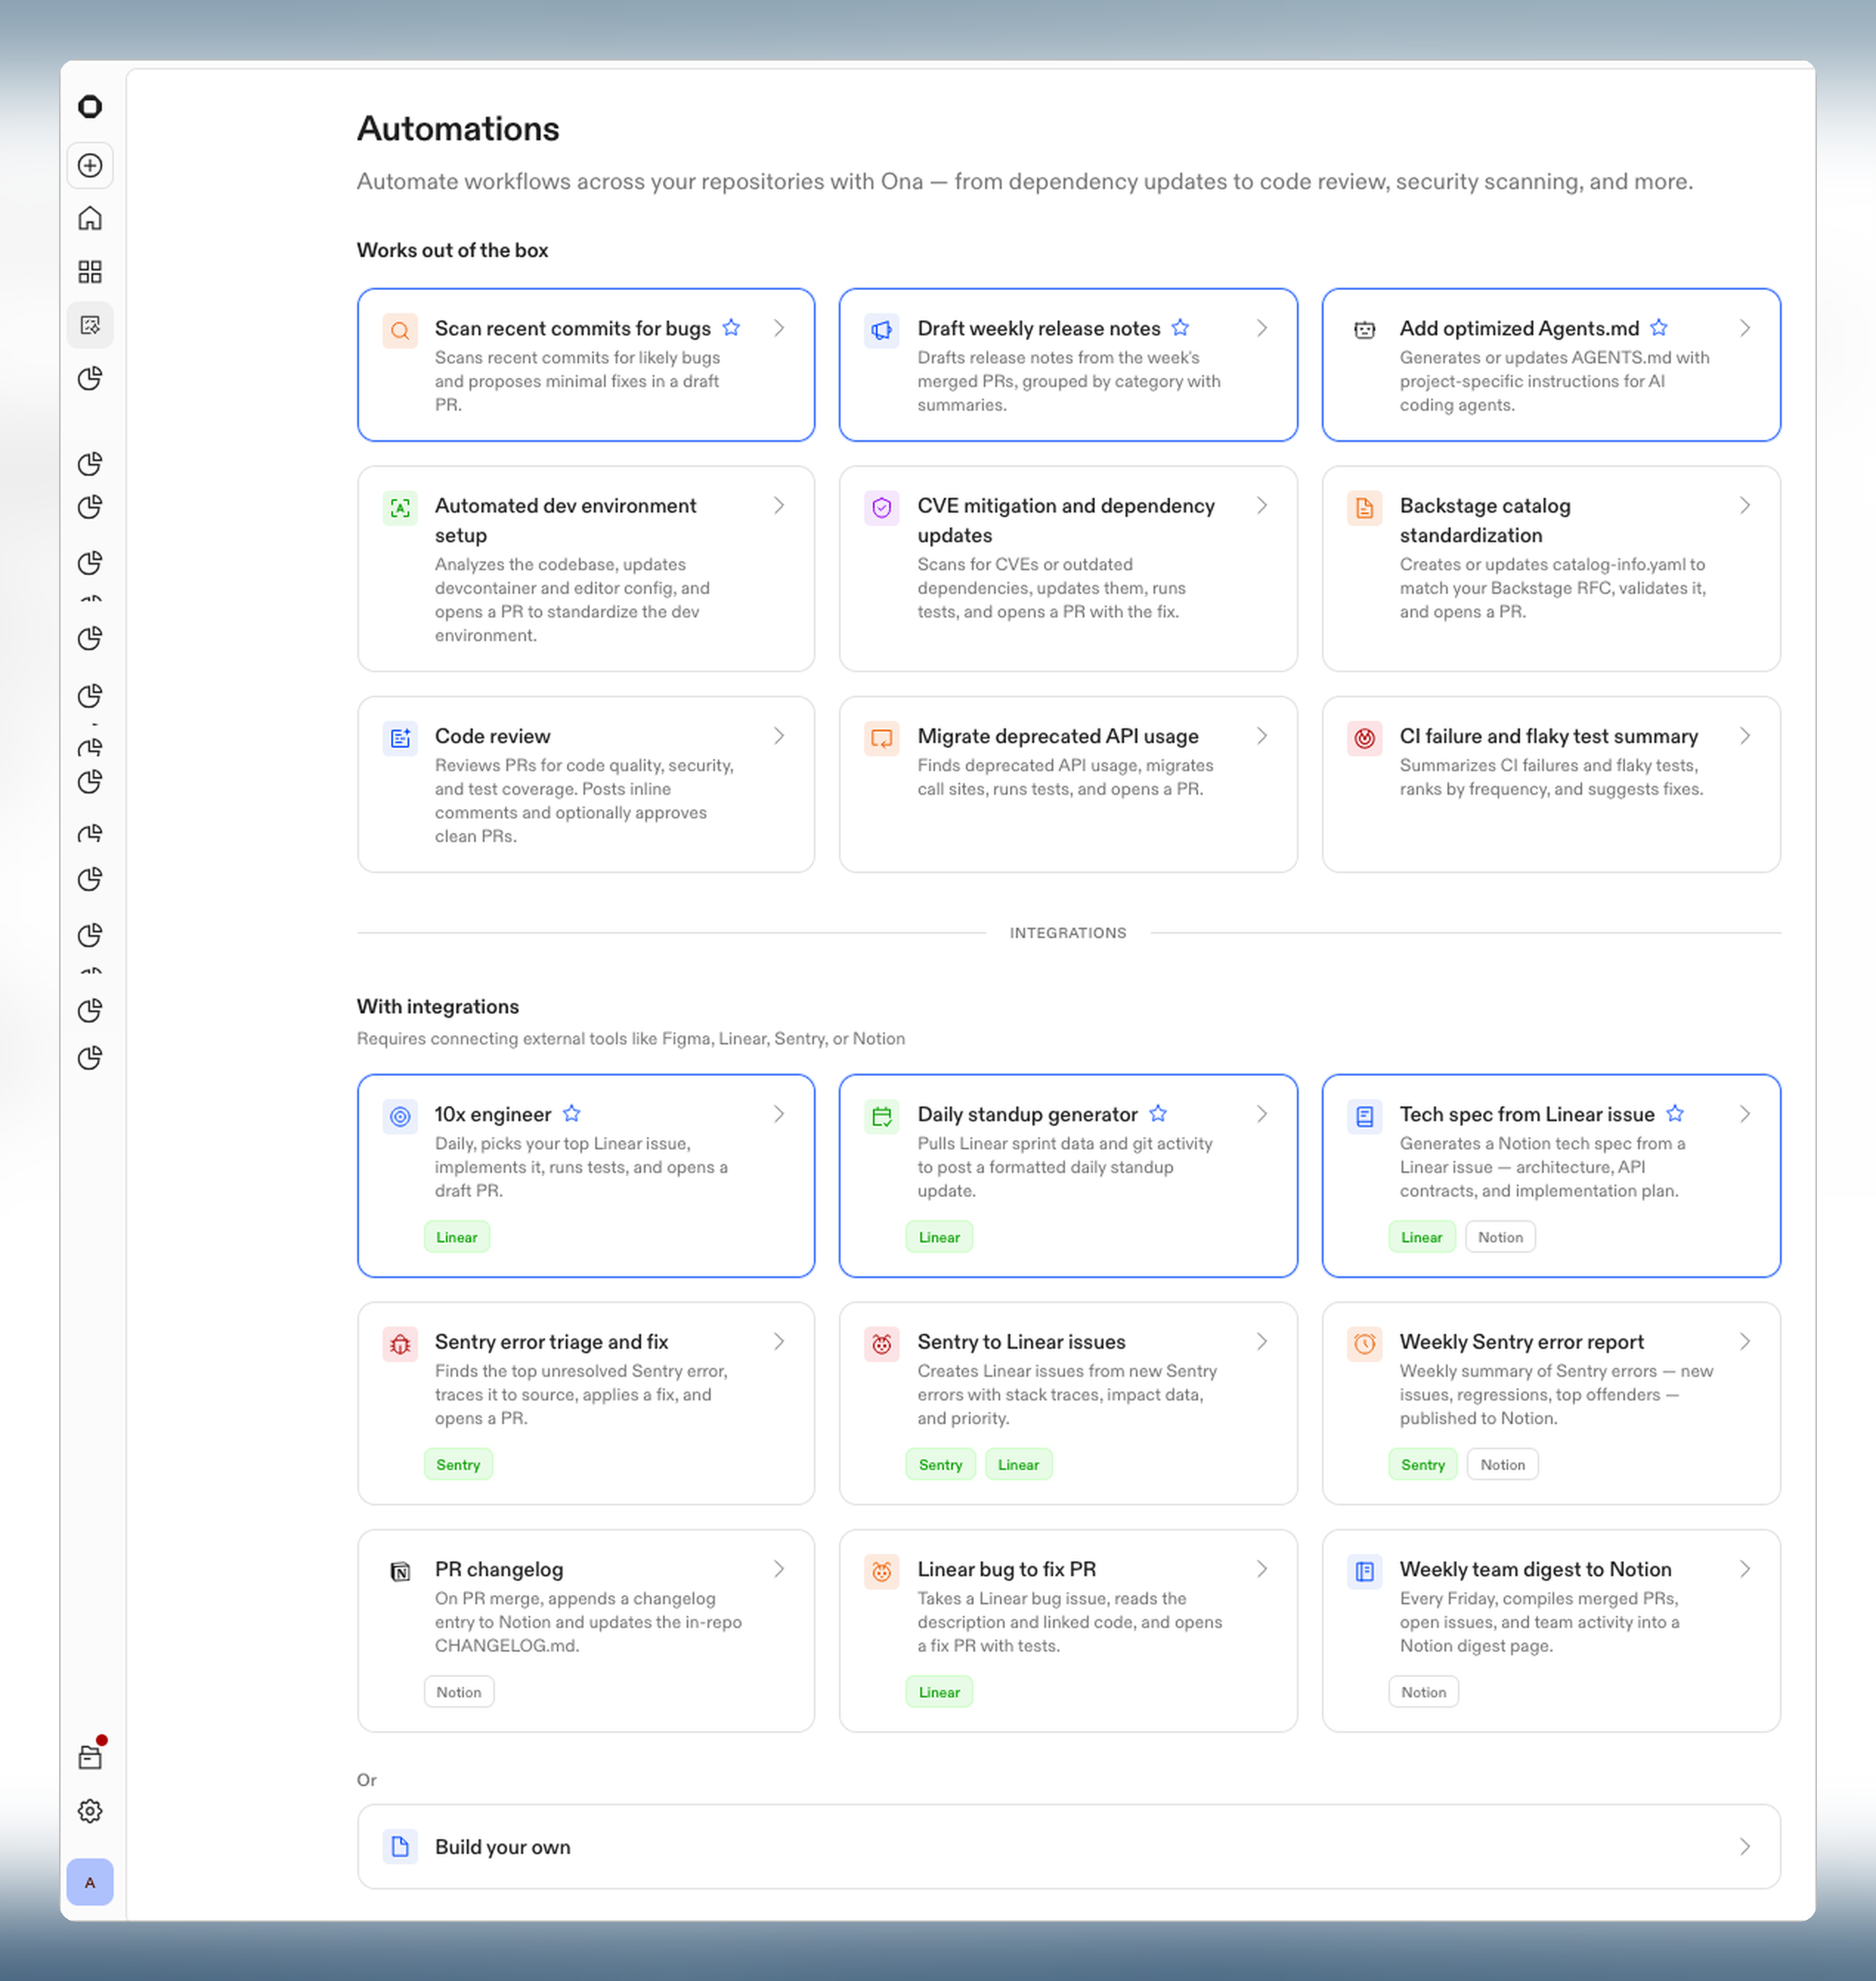Select the Home icon in the sidebar
This screenshot has width=1876, height=1981.
click(90, 218)
